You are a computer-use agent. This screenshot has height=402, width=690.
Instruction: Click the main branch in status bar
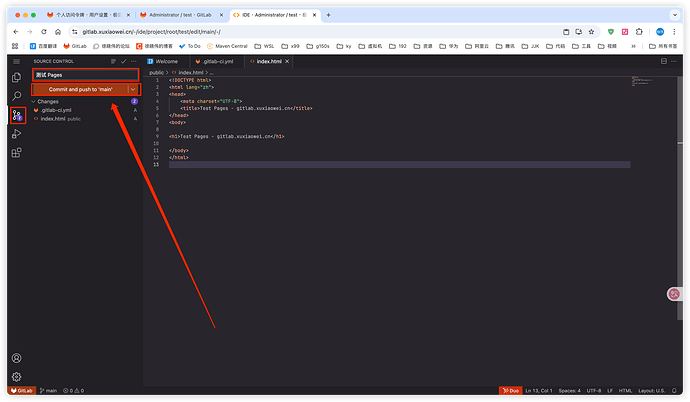pos(47,390)
